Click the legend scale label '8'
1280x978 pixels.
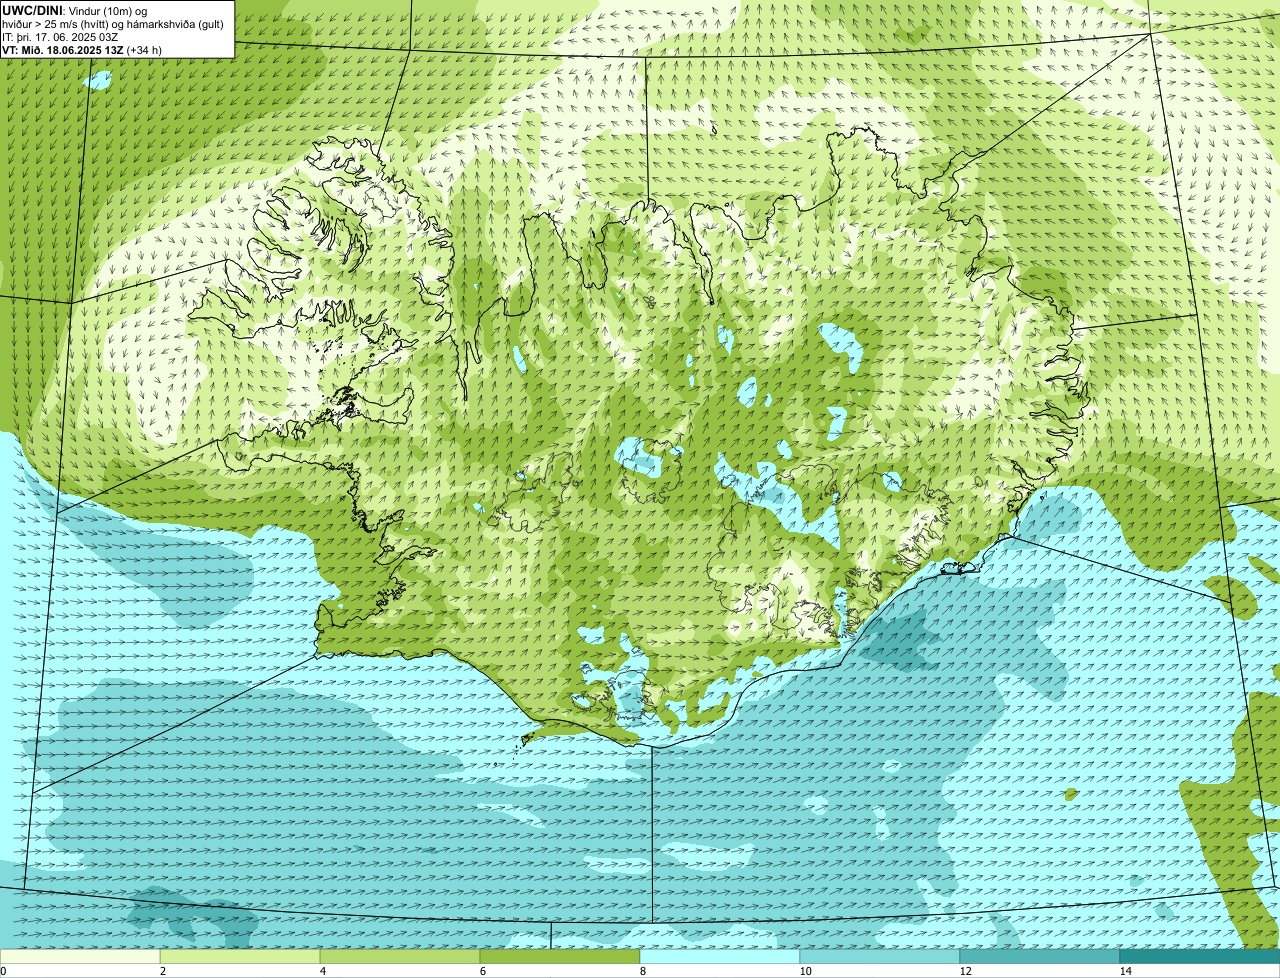coord(642,971)
